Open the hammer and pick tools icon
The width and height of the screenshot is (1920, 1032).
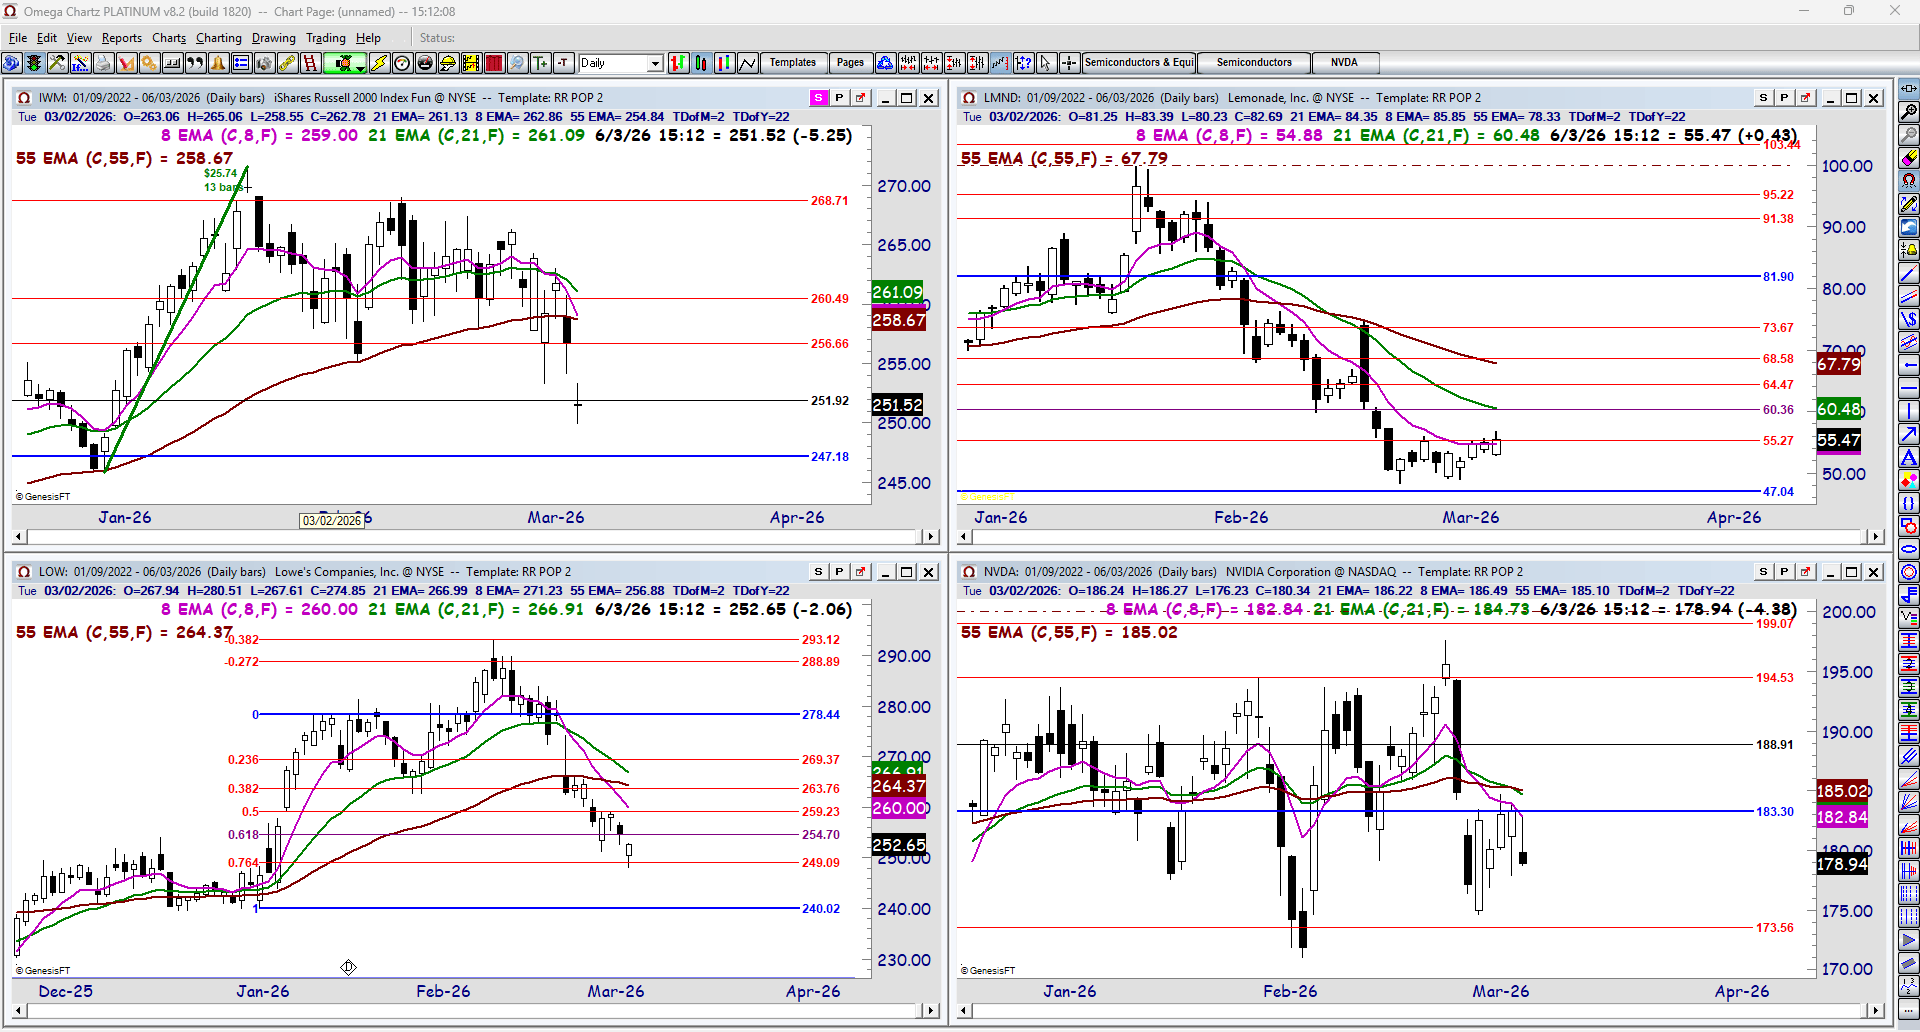(57, 63)
